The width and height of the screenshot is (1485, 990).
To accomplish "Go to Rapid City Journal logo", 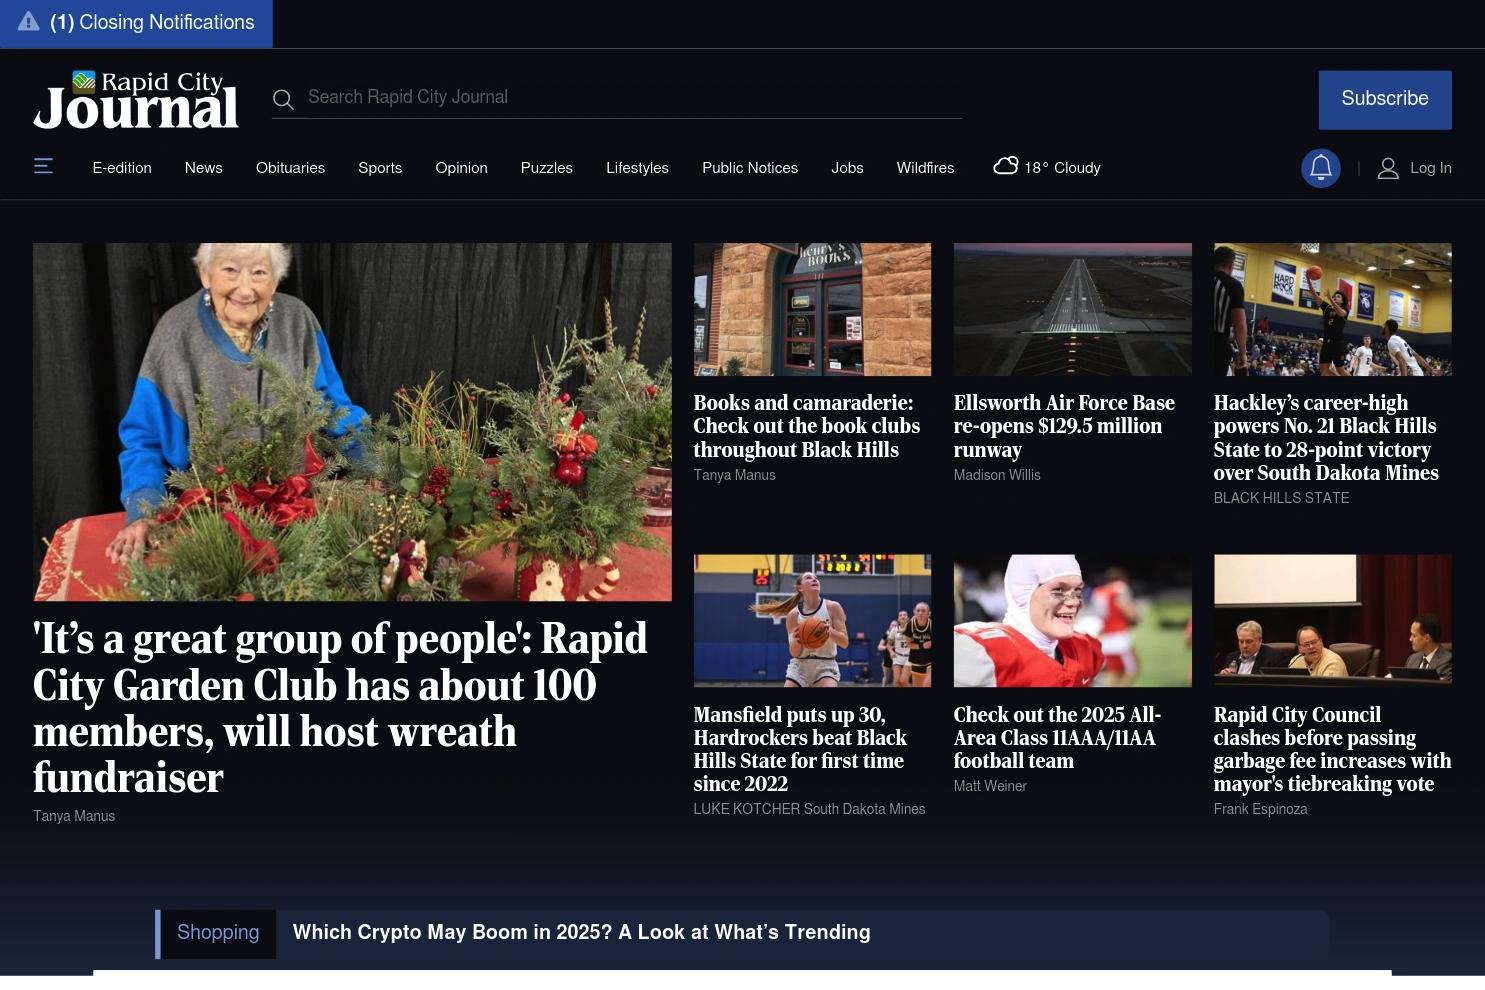I will click(x=136, y=100).
